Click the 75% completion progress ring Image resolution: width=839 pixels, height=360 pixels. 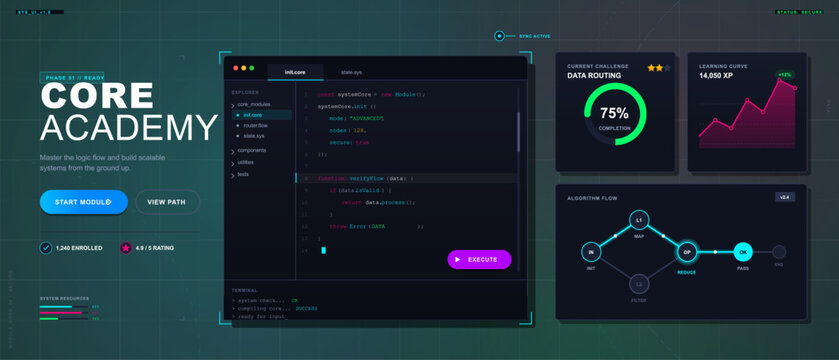[x=615, y=114]
